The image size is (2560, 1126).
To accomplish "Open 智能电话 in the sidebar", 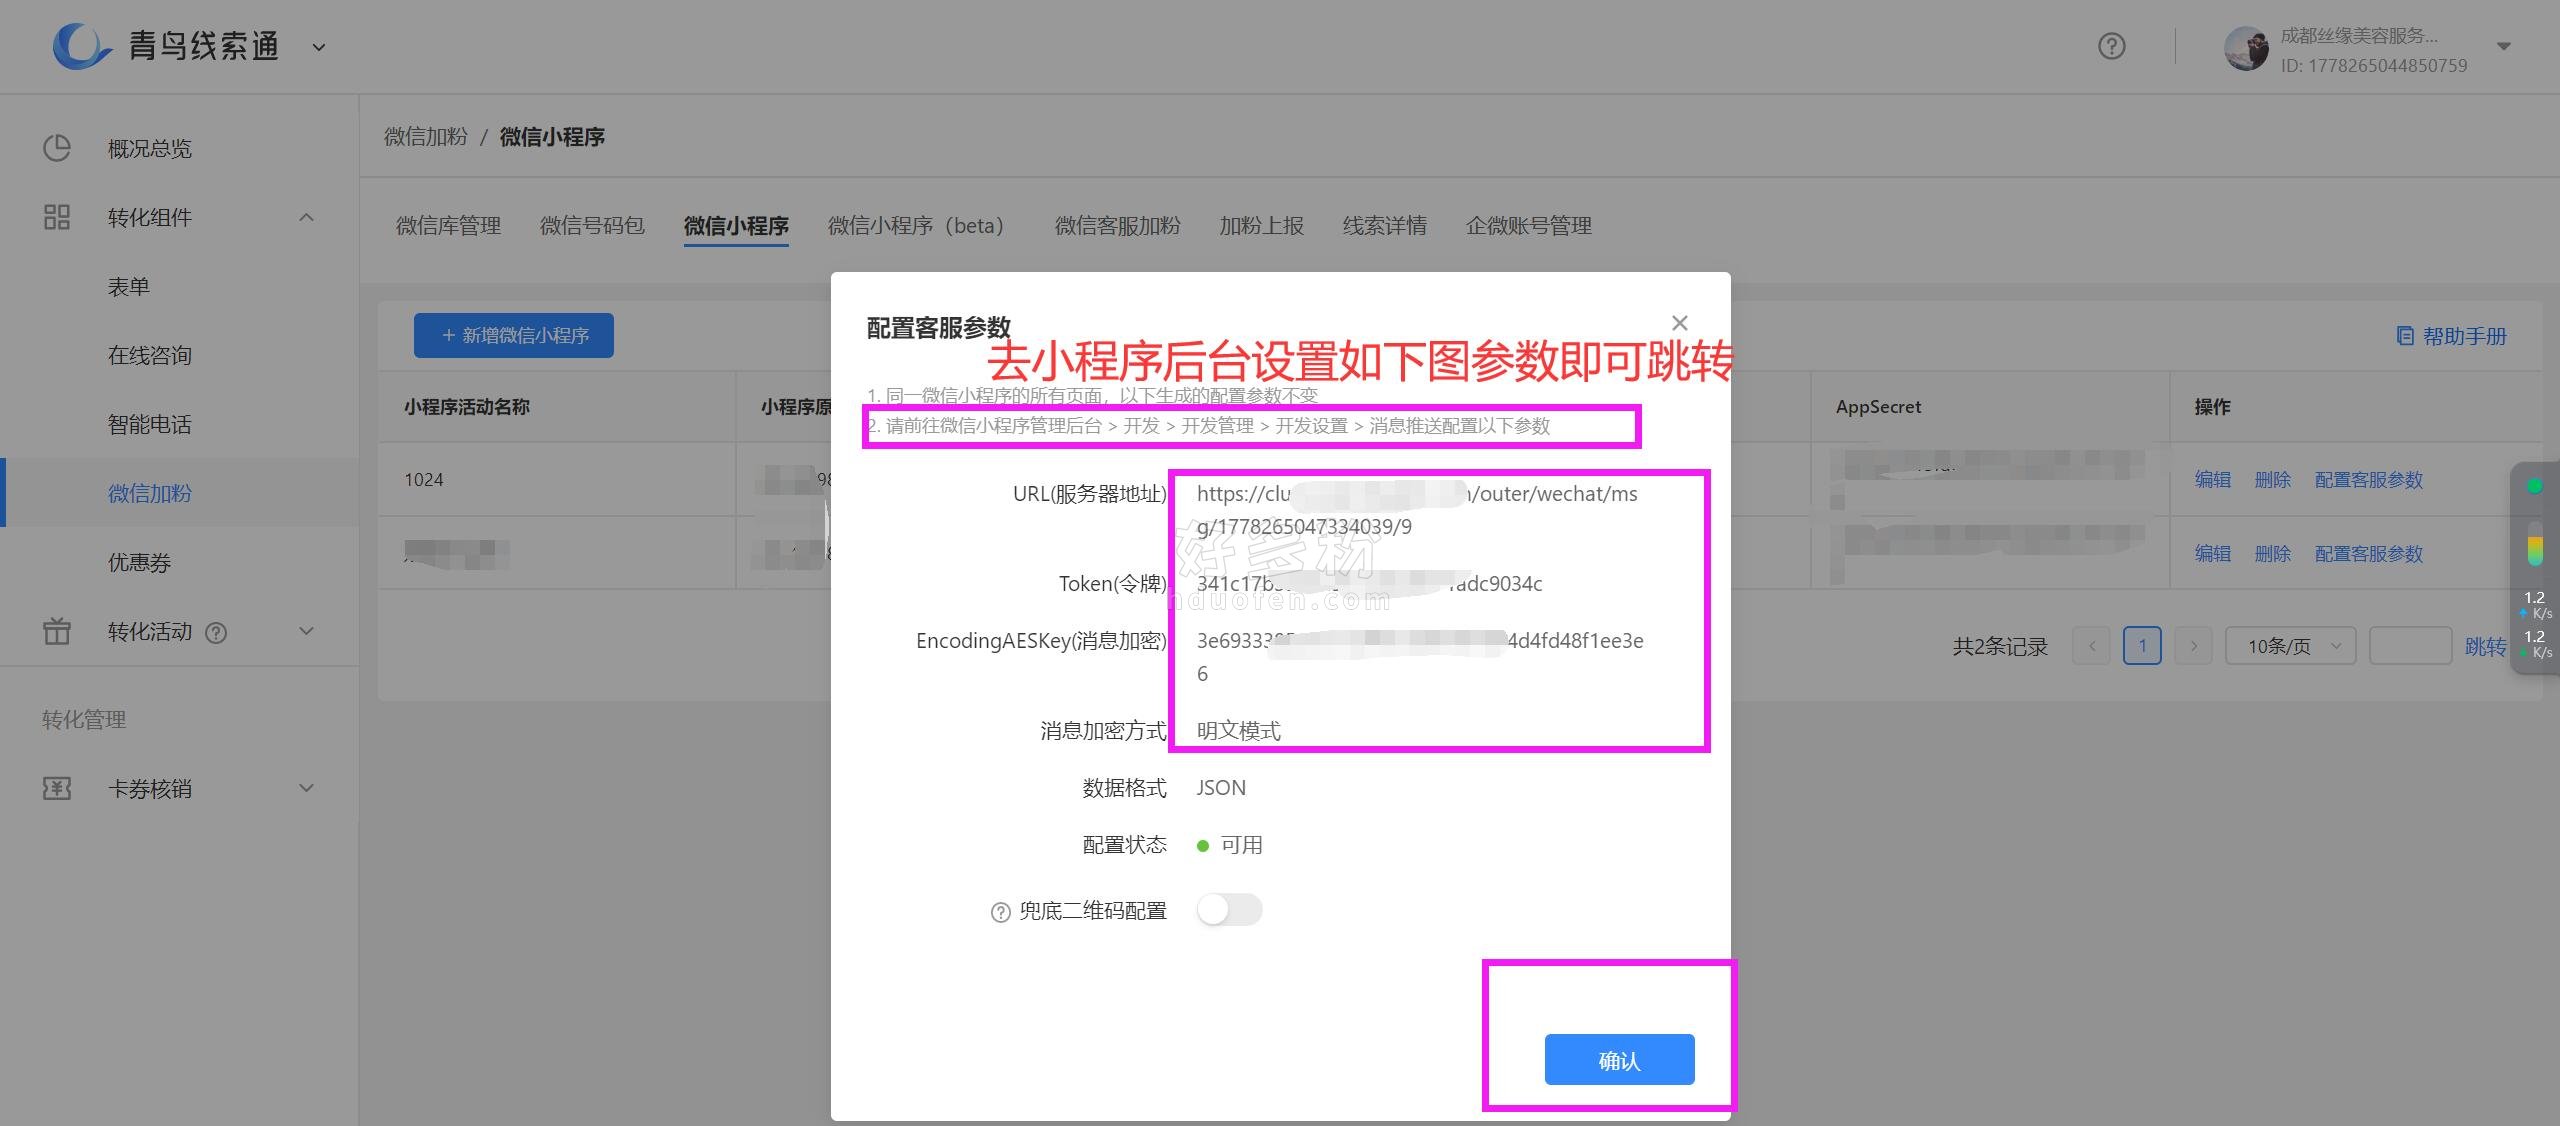I will pos(150,425).
